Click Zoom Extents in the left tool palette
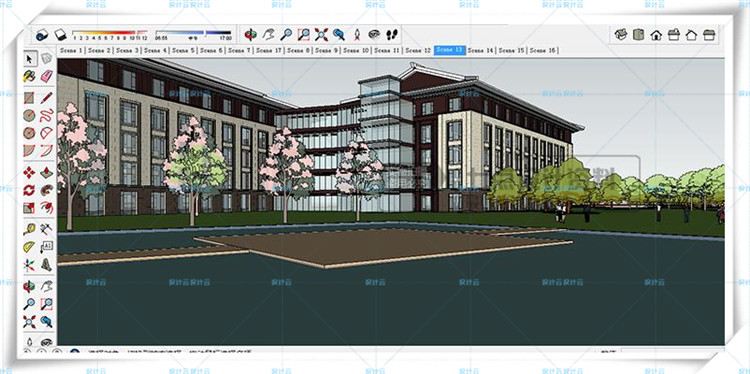Image resolution: width=750 pixels, height=374 pixels. 29,321
